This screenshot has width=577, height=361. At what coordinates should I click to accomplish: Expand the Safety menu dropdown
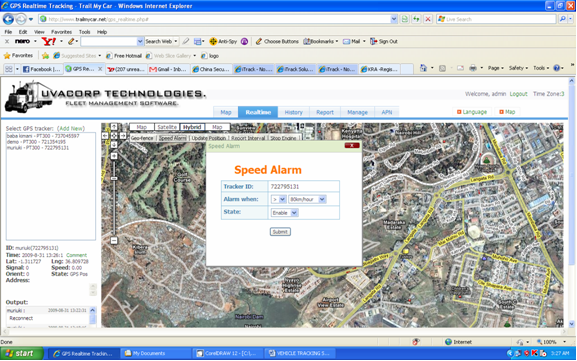(518, 68)
